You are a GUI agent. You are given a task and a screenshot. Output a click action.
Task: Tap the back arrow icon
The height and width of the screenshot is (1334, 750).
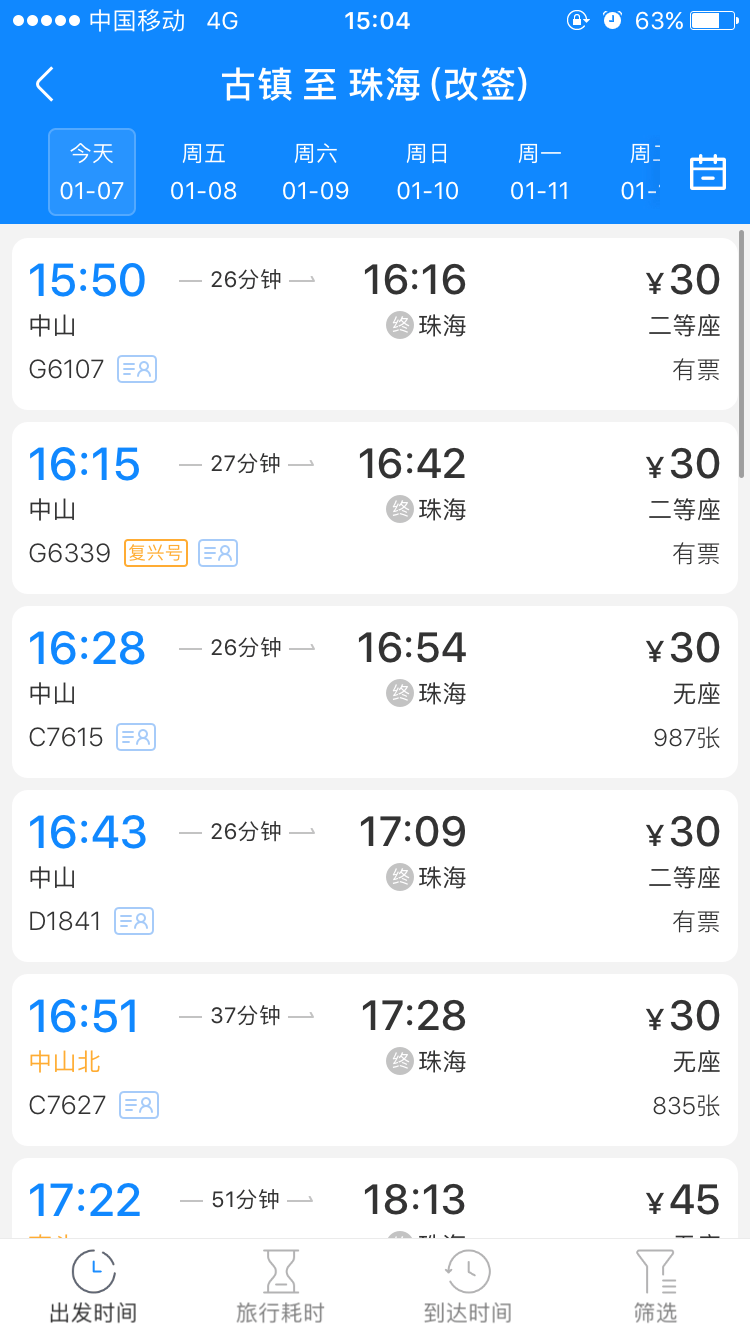[45, 85]
